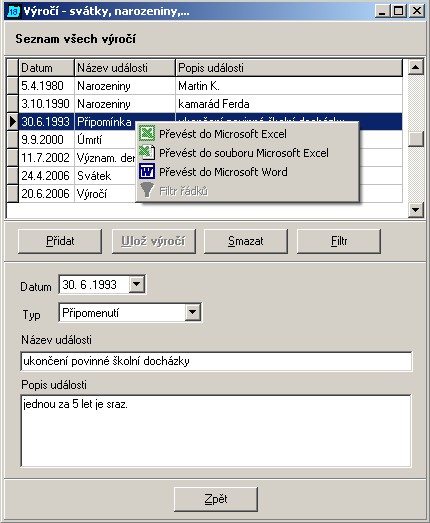The height and width of the screenshot is (523, 430).
Task: Click the list scrollbar up arrow
Action: coord(416,67)
